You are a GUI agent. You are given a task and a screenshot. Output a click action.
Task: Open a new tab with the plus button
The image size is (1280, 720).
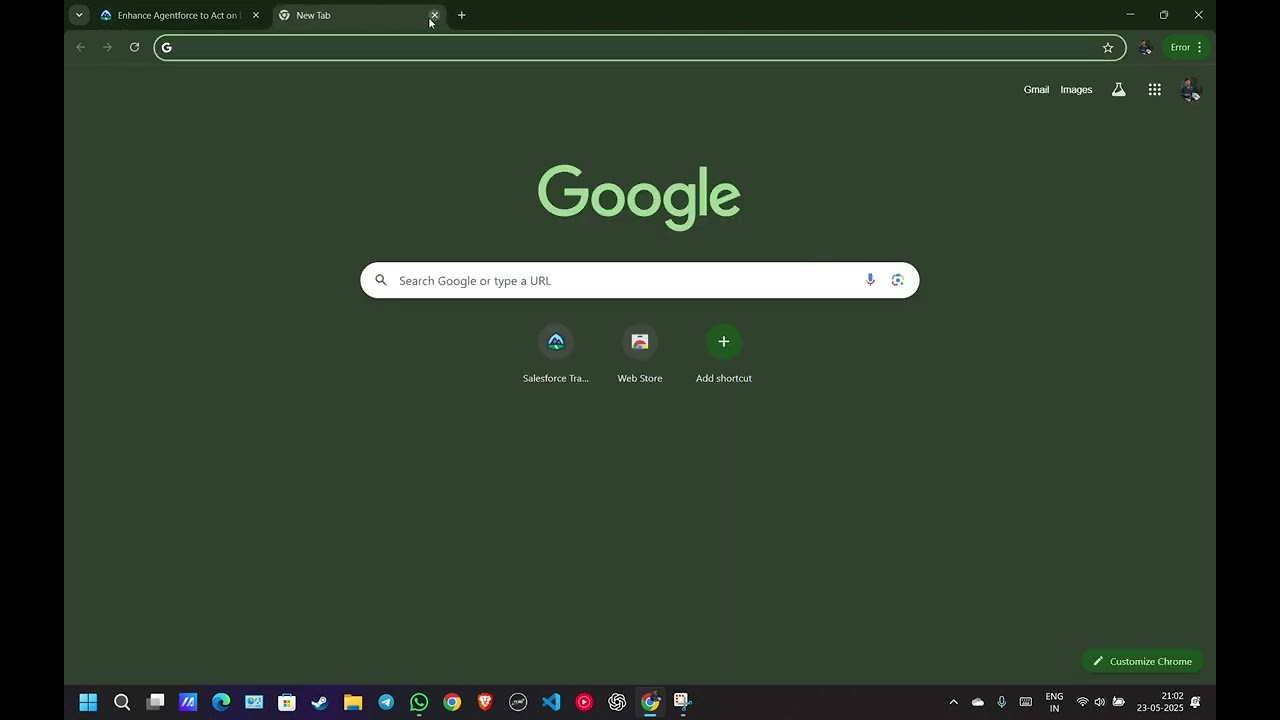tap(461, 15)
